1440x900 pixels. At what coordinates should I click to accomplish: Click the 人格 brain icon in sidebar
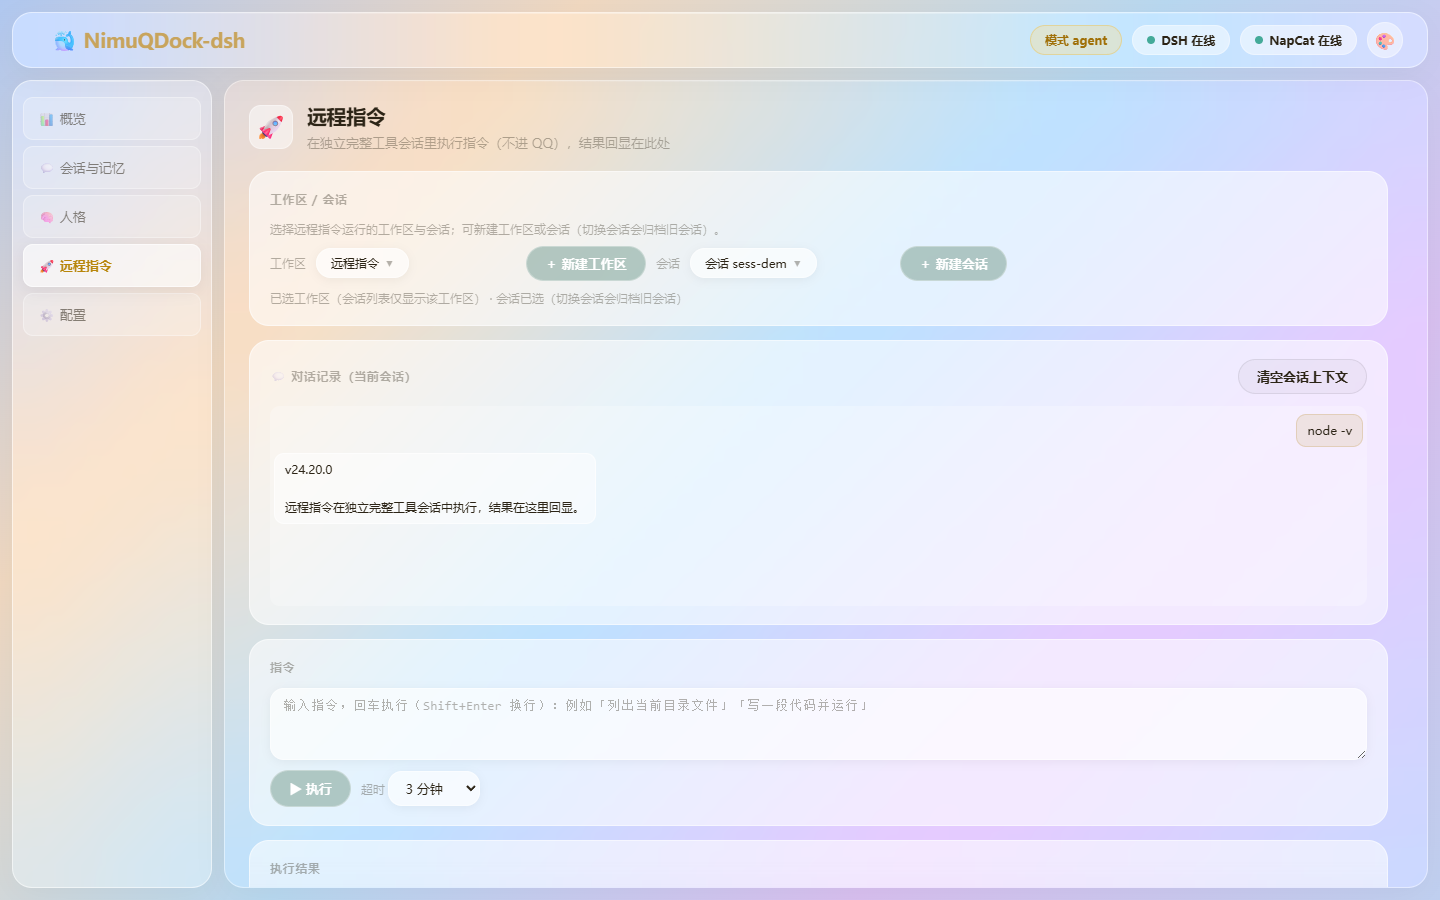coord(46,217)
